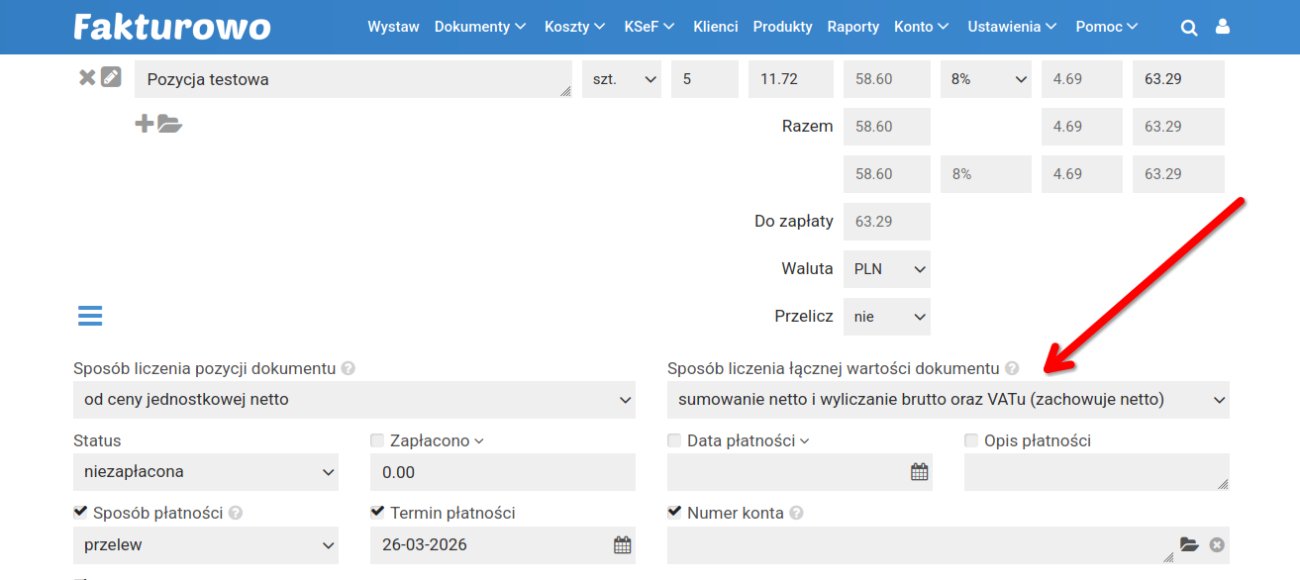The width and height of the screenshot is (1300, 580).
Task: Open the calendar for Termin płatności
Action: point(621,544)
